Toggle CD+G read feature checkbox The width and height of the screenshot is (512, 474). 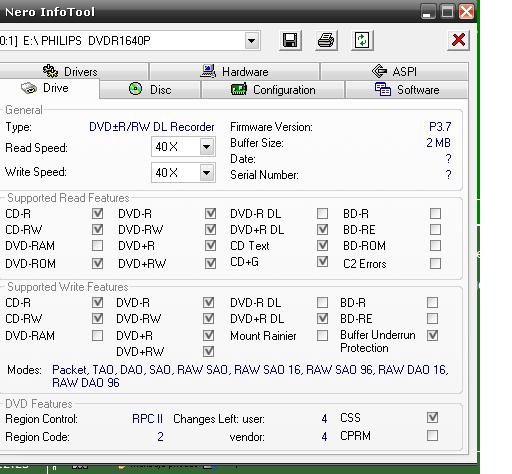coord(322,262)
